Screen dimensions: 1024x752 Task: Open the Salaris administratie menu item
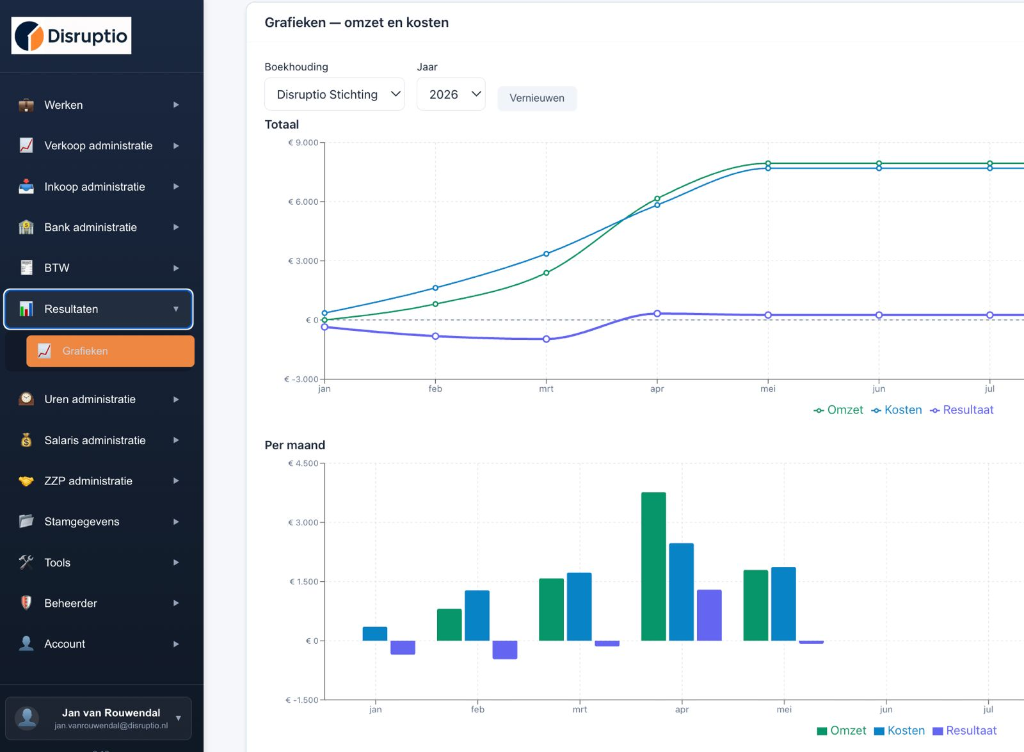(98, 440)
